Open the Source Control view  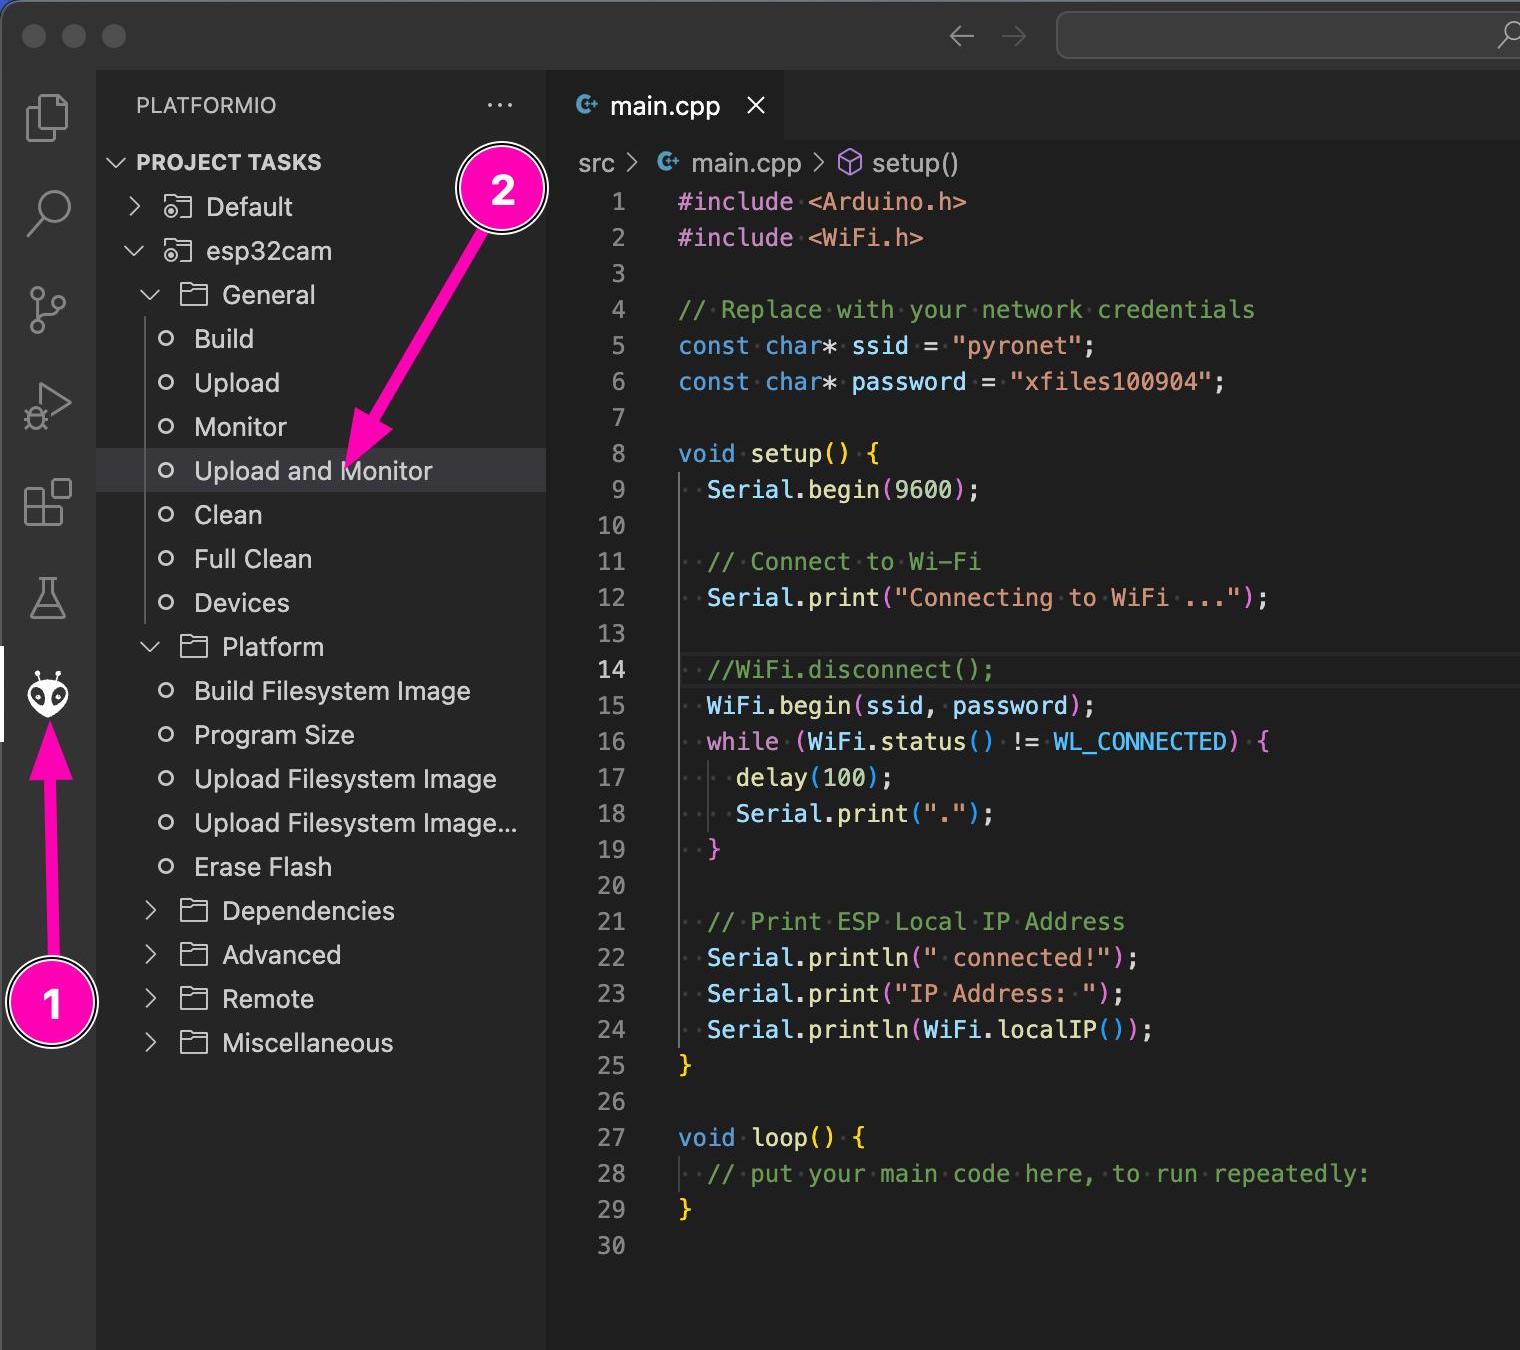pos(47,309)
